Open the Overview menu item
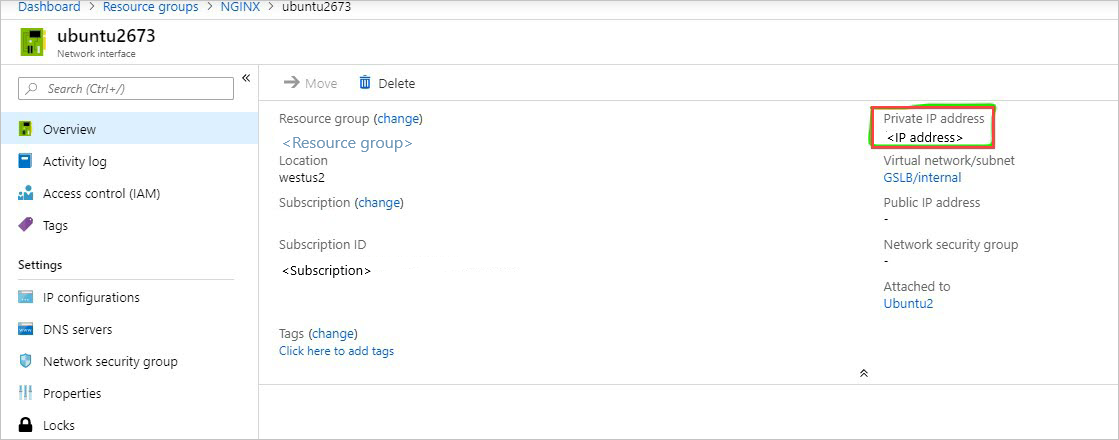This screenshot has height=440, width=1119. click(x=129, y=129)
